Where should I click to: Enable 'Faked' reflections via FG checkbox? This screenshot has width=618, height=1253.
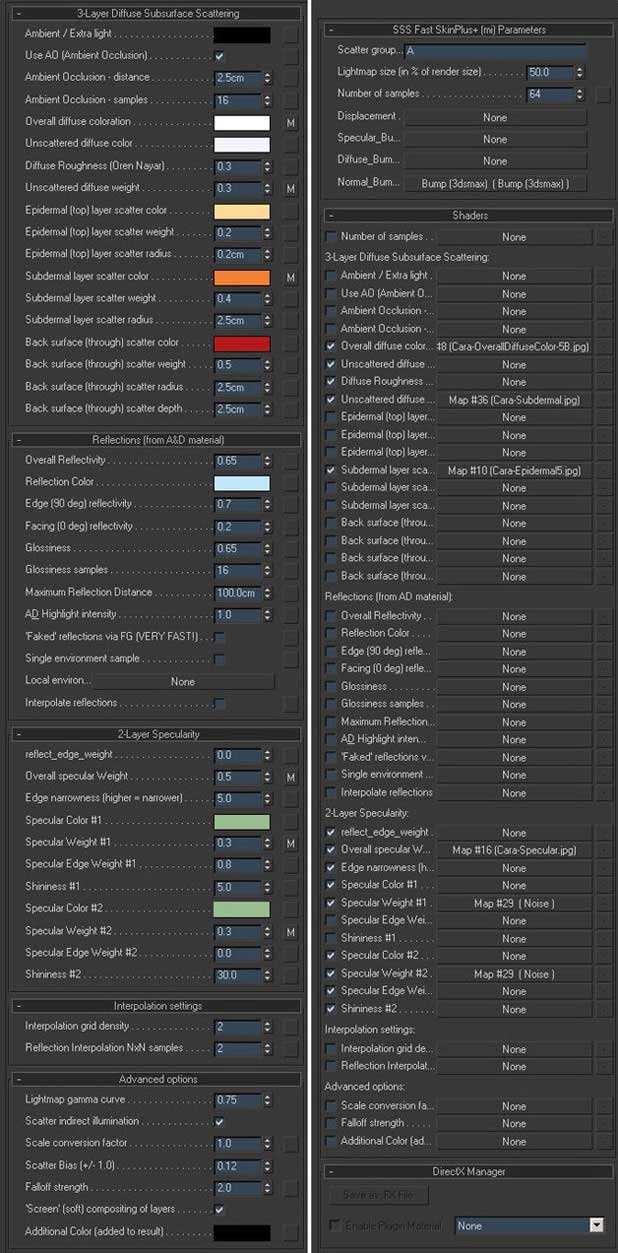(219, 637)
